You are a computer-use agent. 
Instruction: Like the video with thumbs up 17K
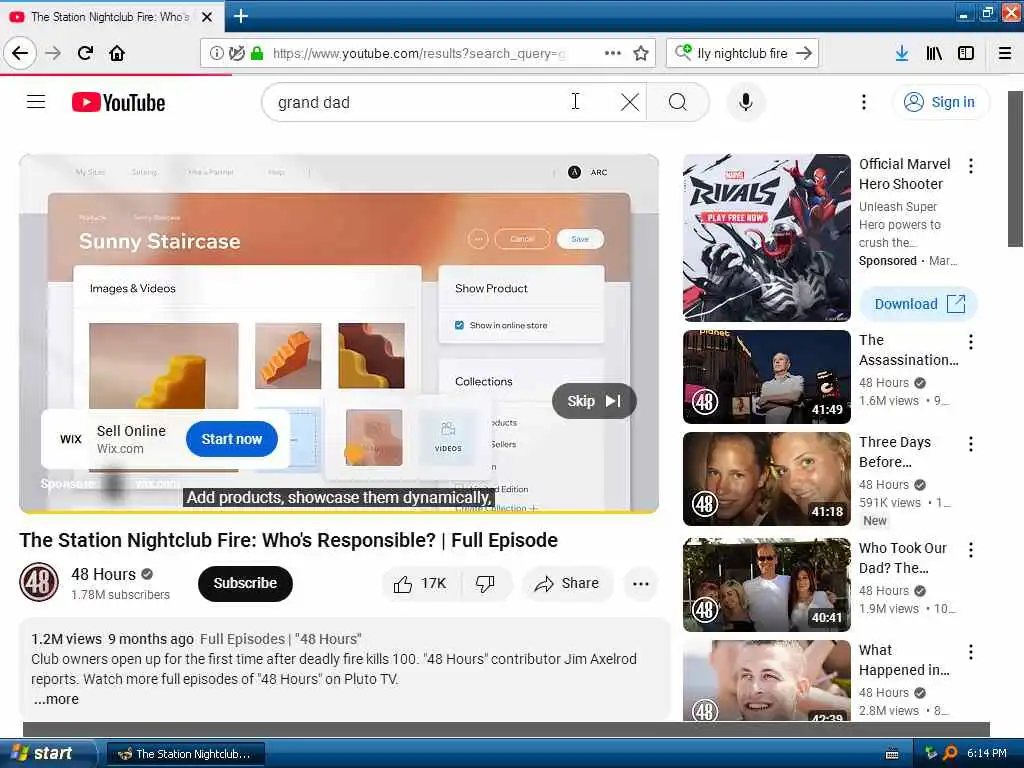[421, 583]
